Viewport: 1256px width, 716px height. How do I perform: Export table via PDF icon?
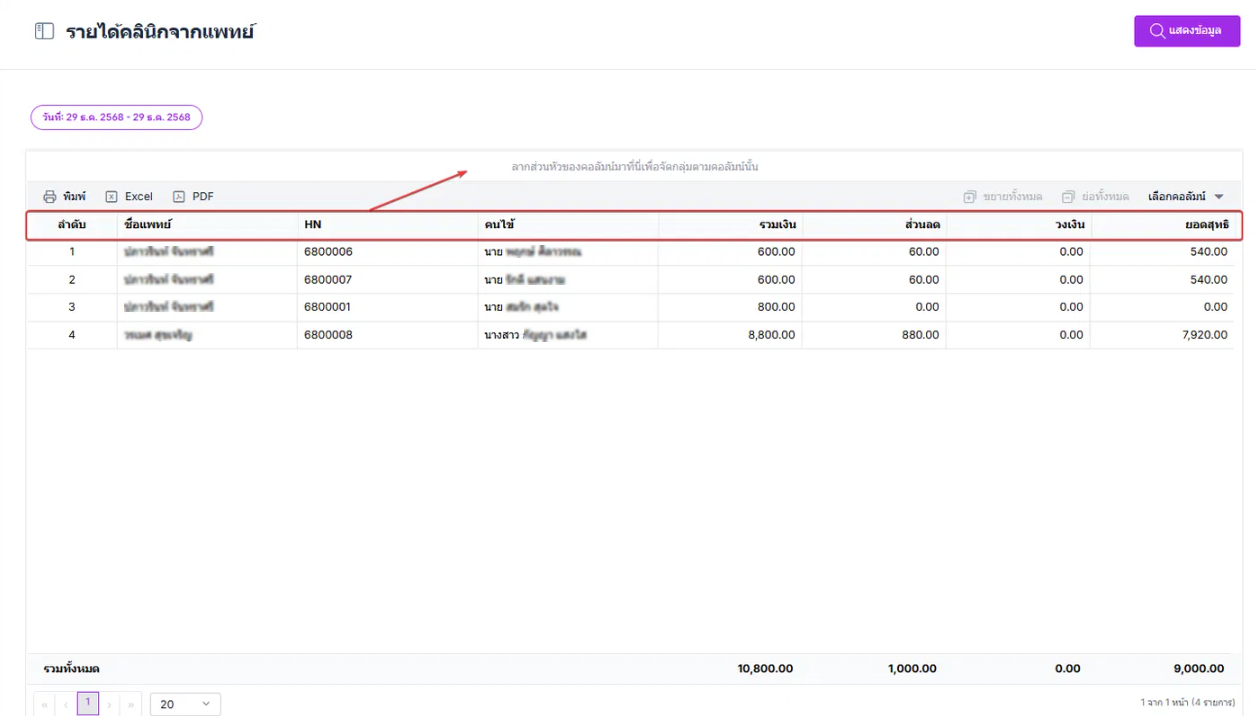tap(179, 197)
